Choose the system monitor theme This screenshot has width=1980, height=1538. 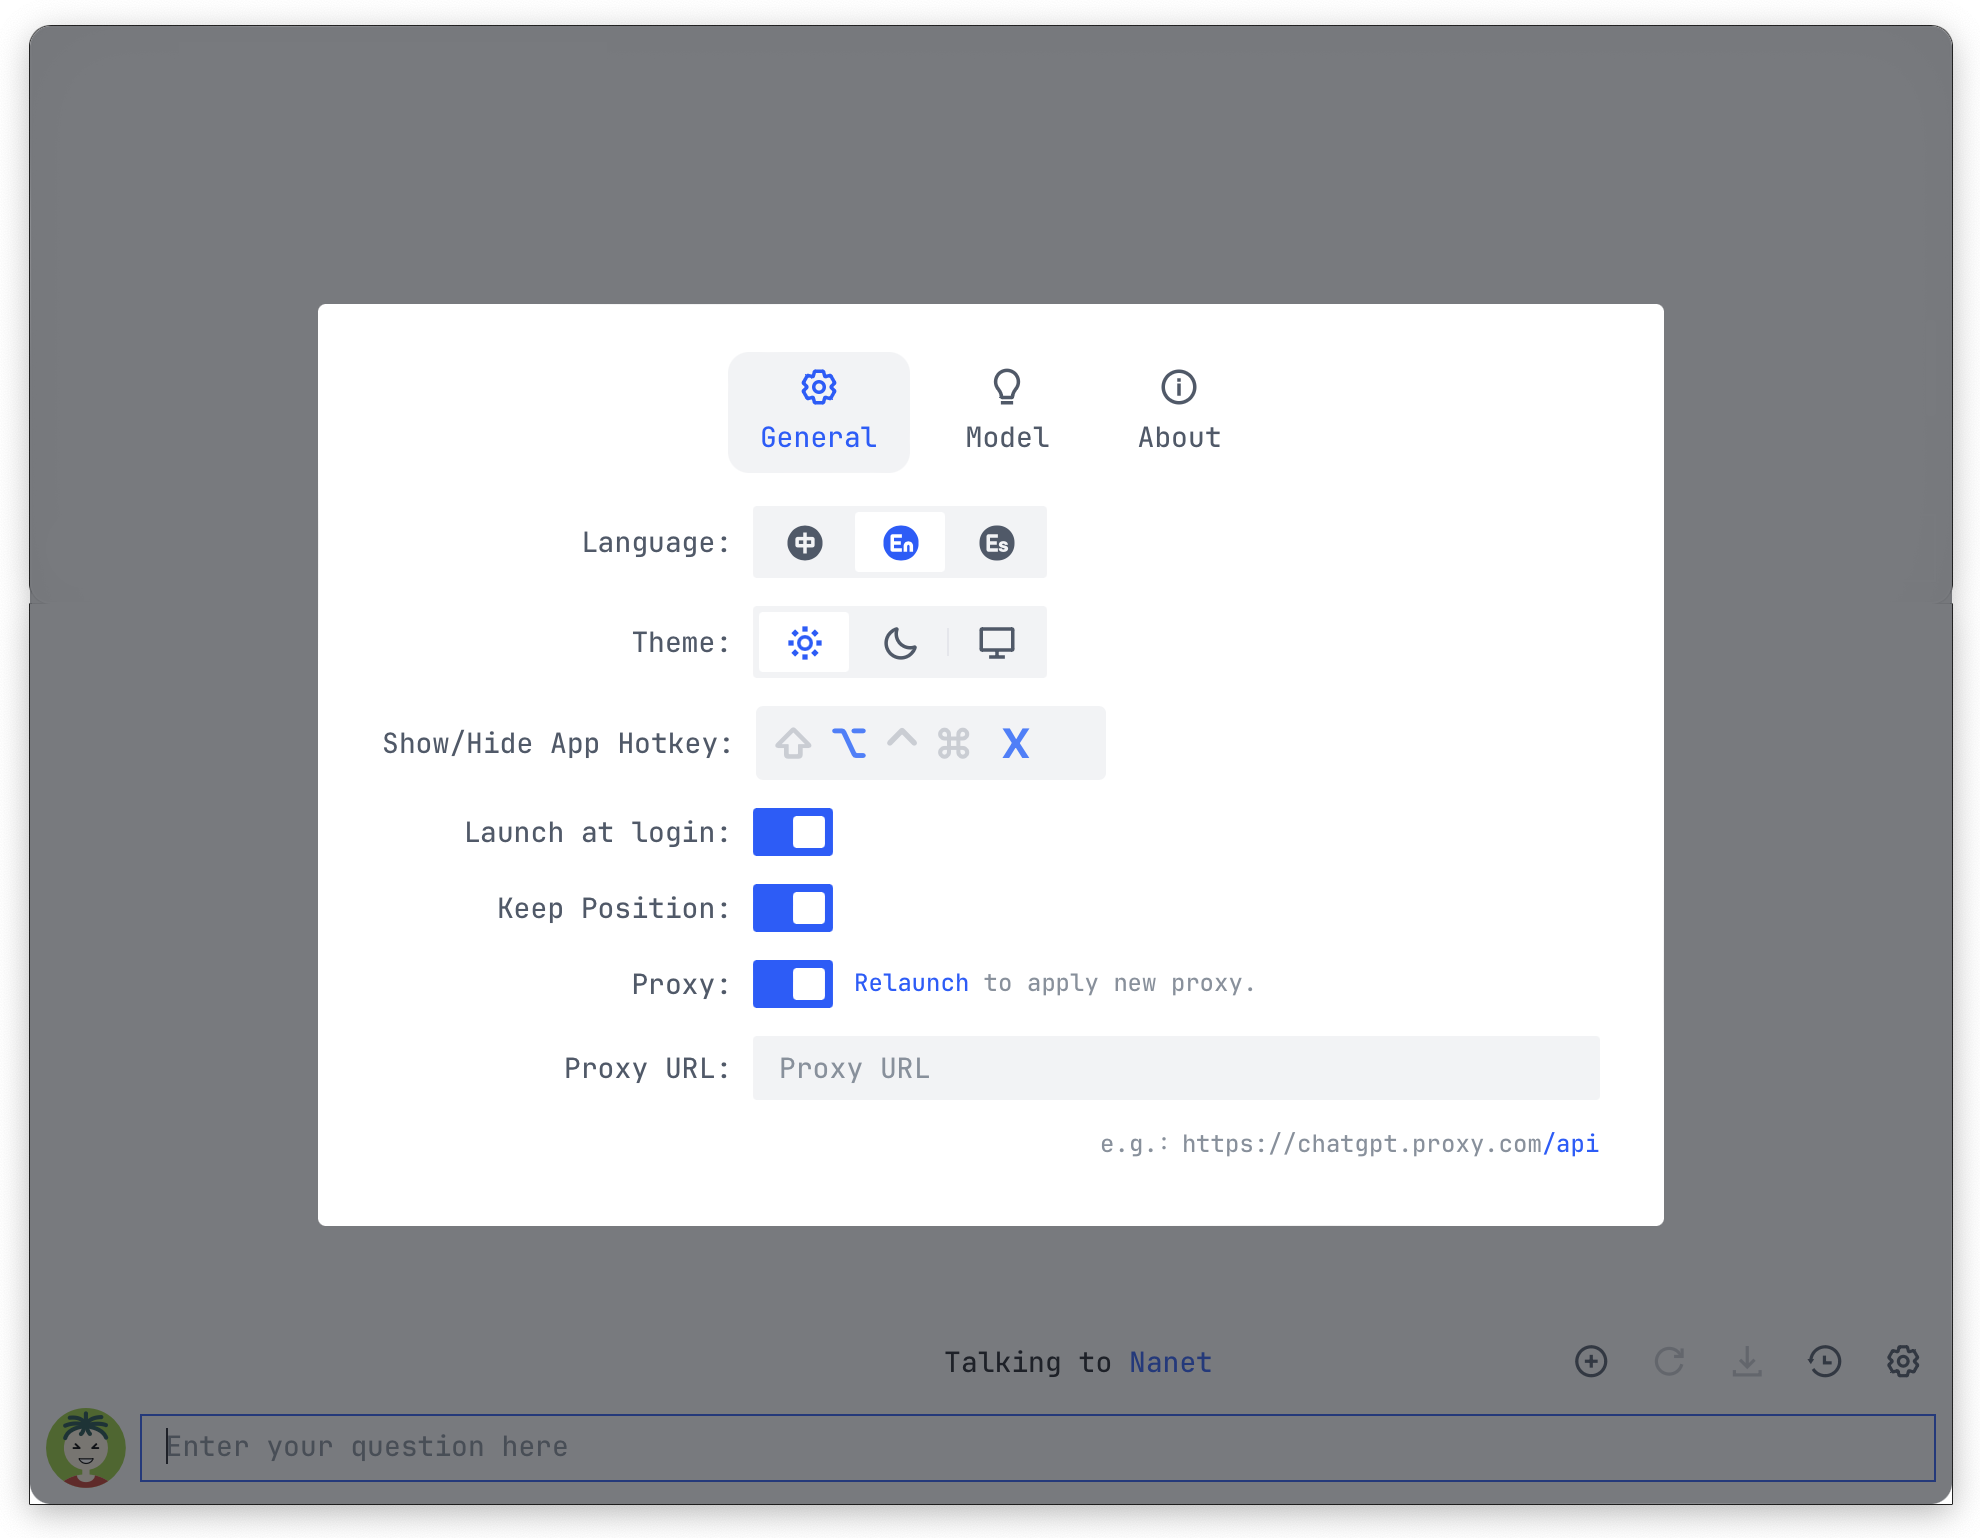996,643
